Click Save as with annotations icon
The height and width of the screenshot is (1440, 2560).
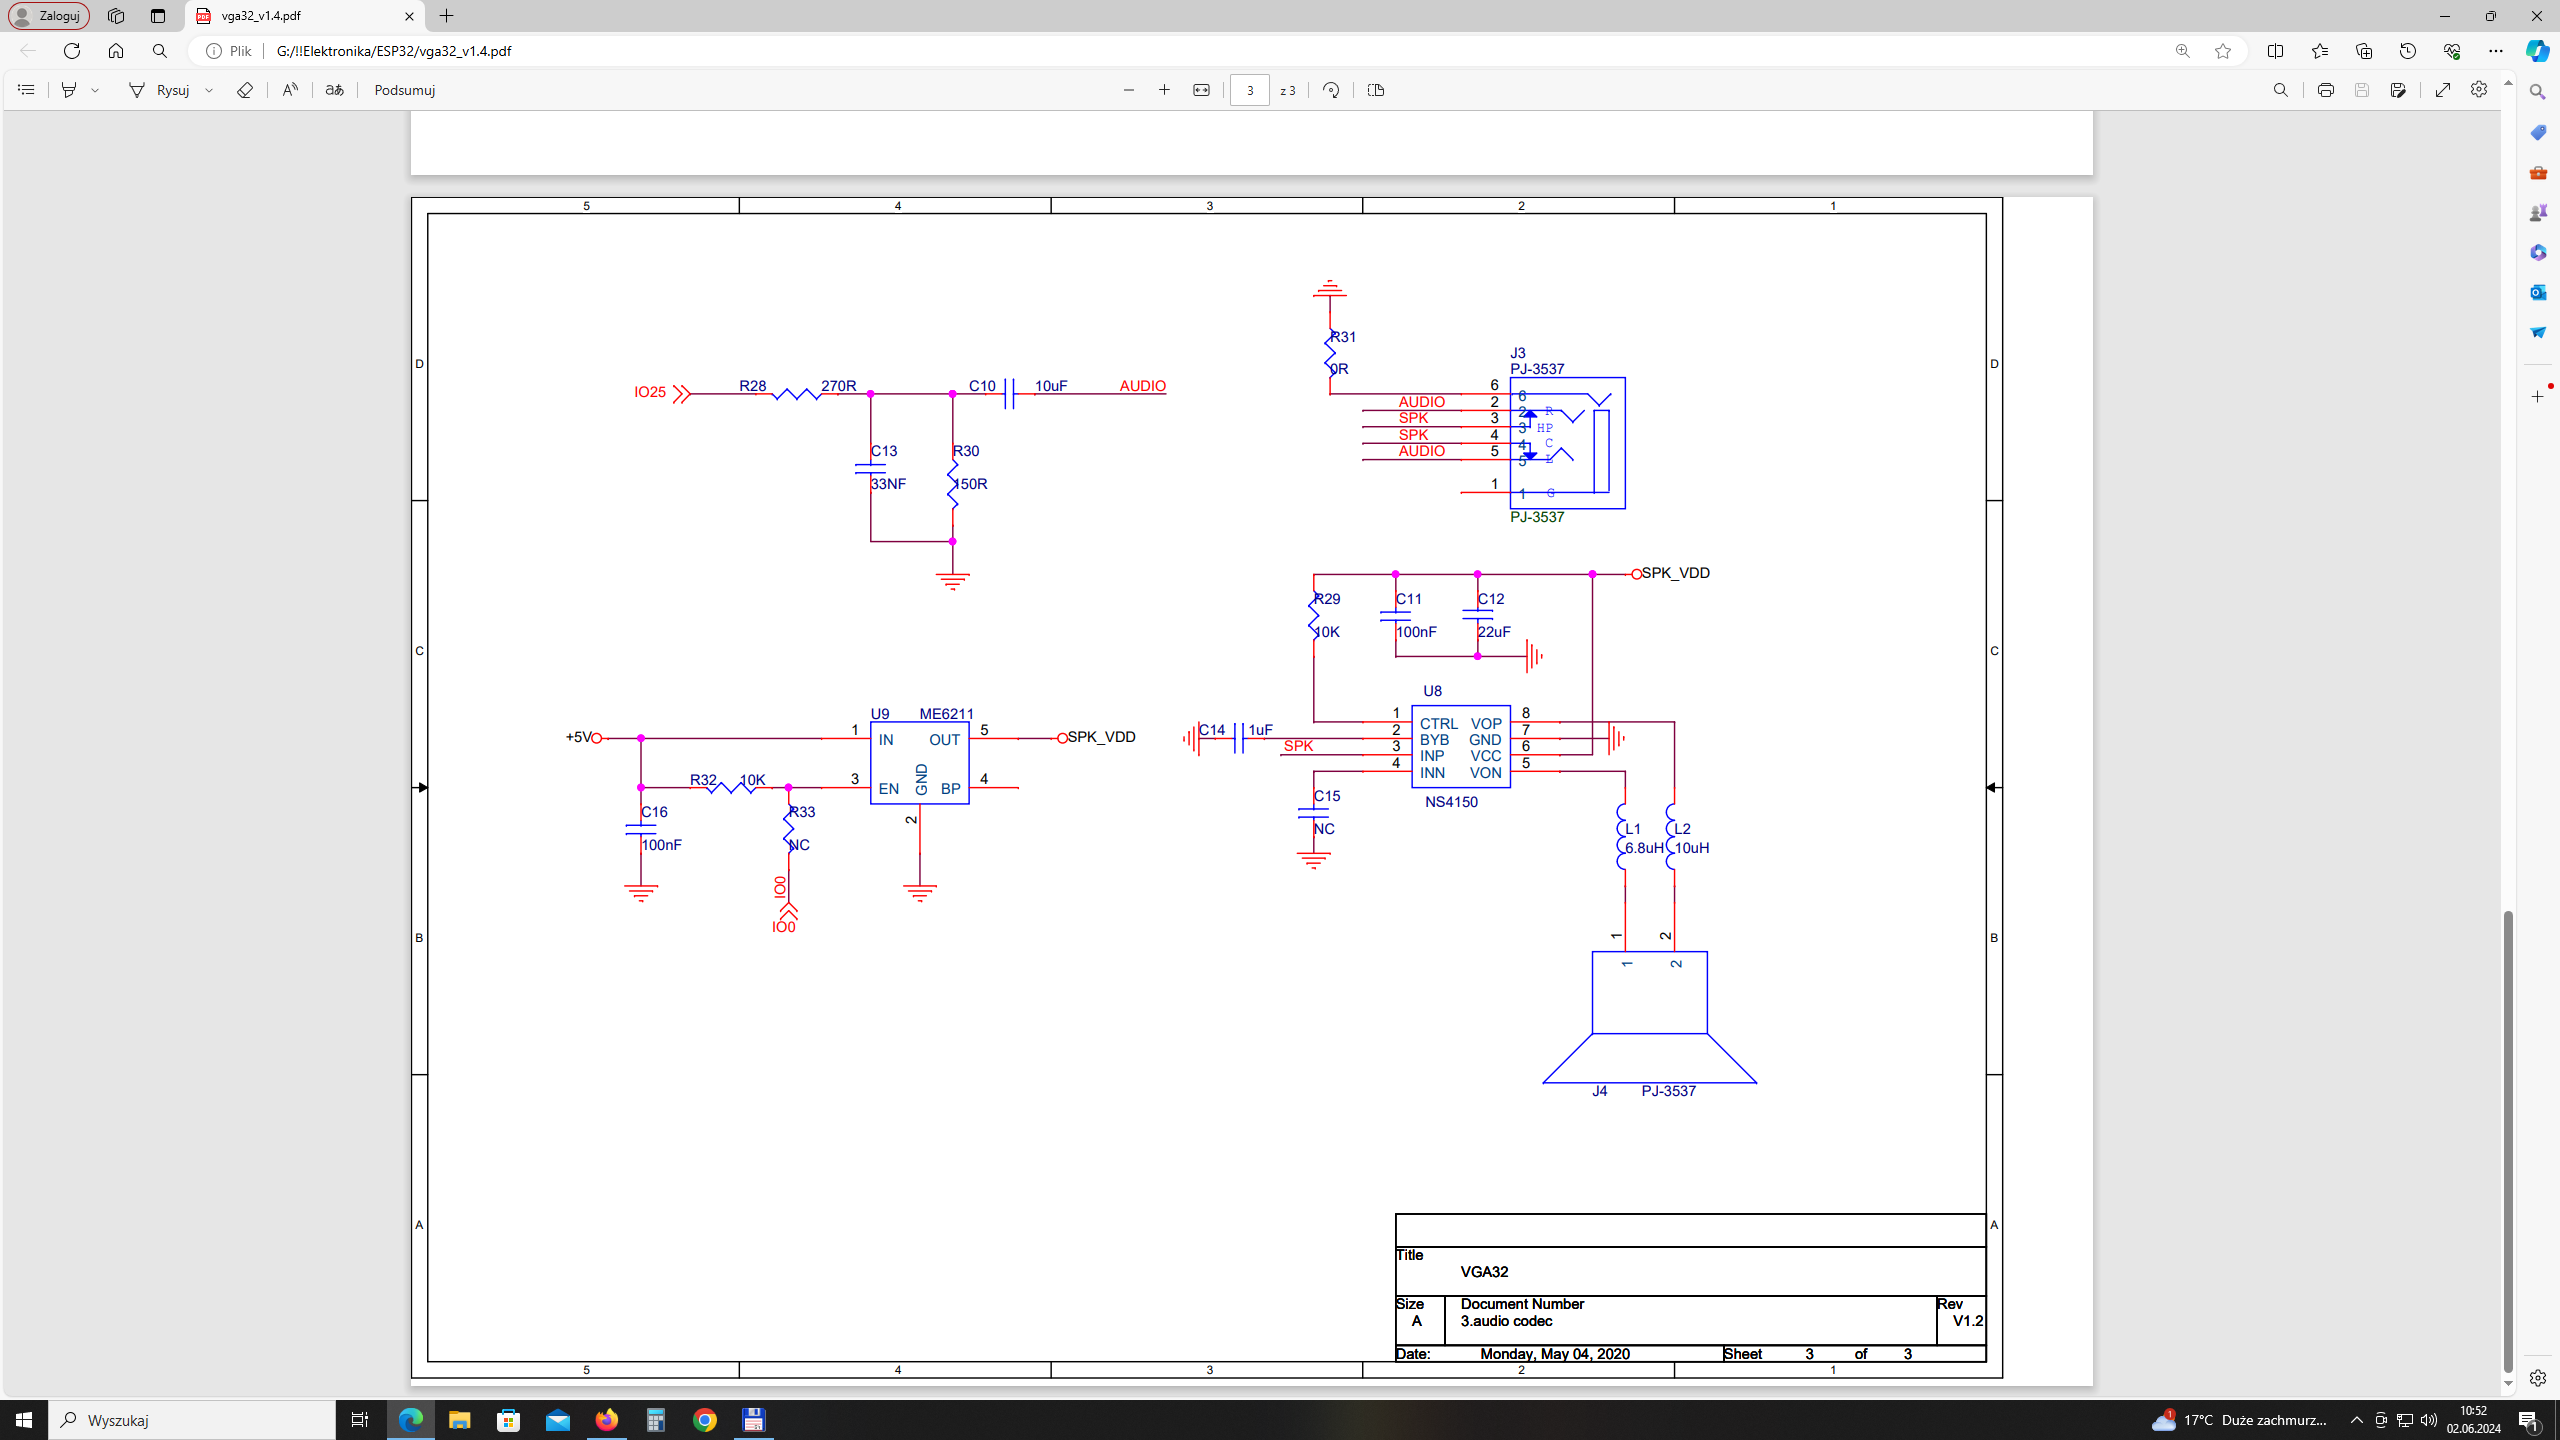pyautogui.click(x=2398, y=90)
